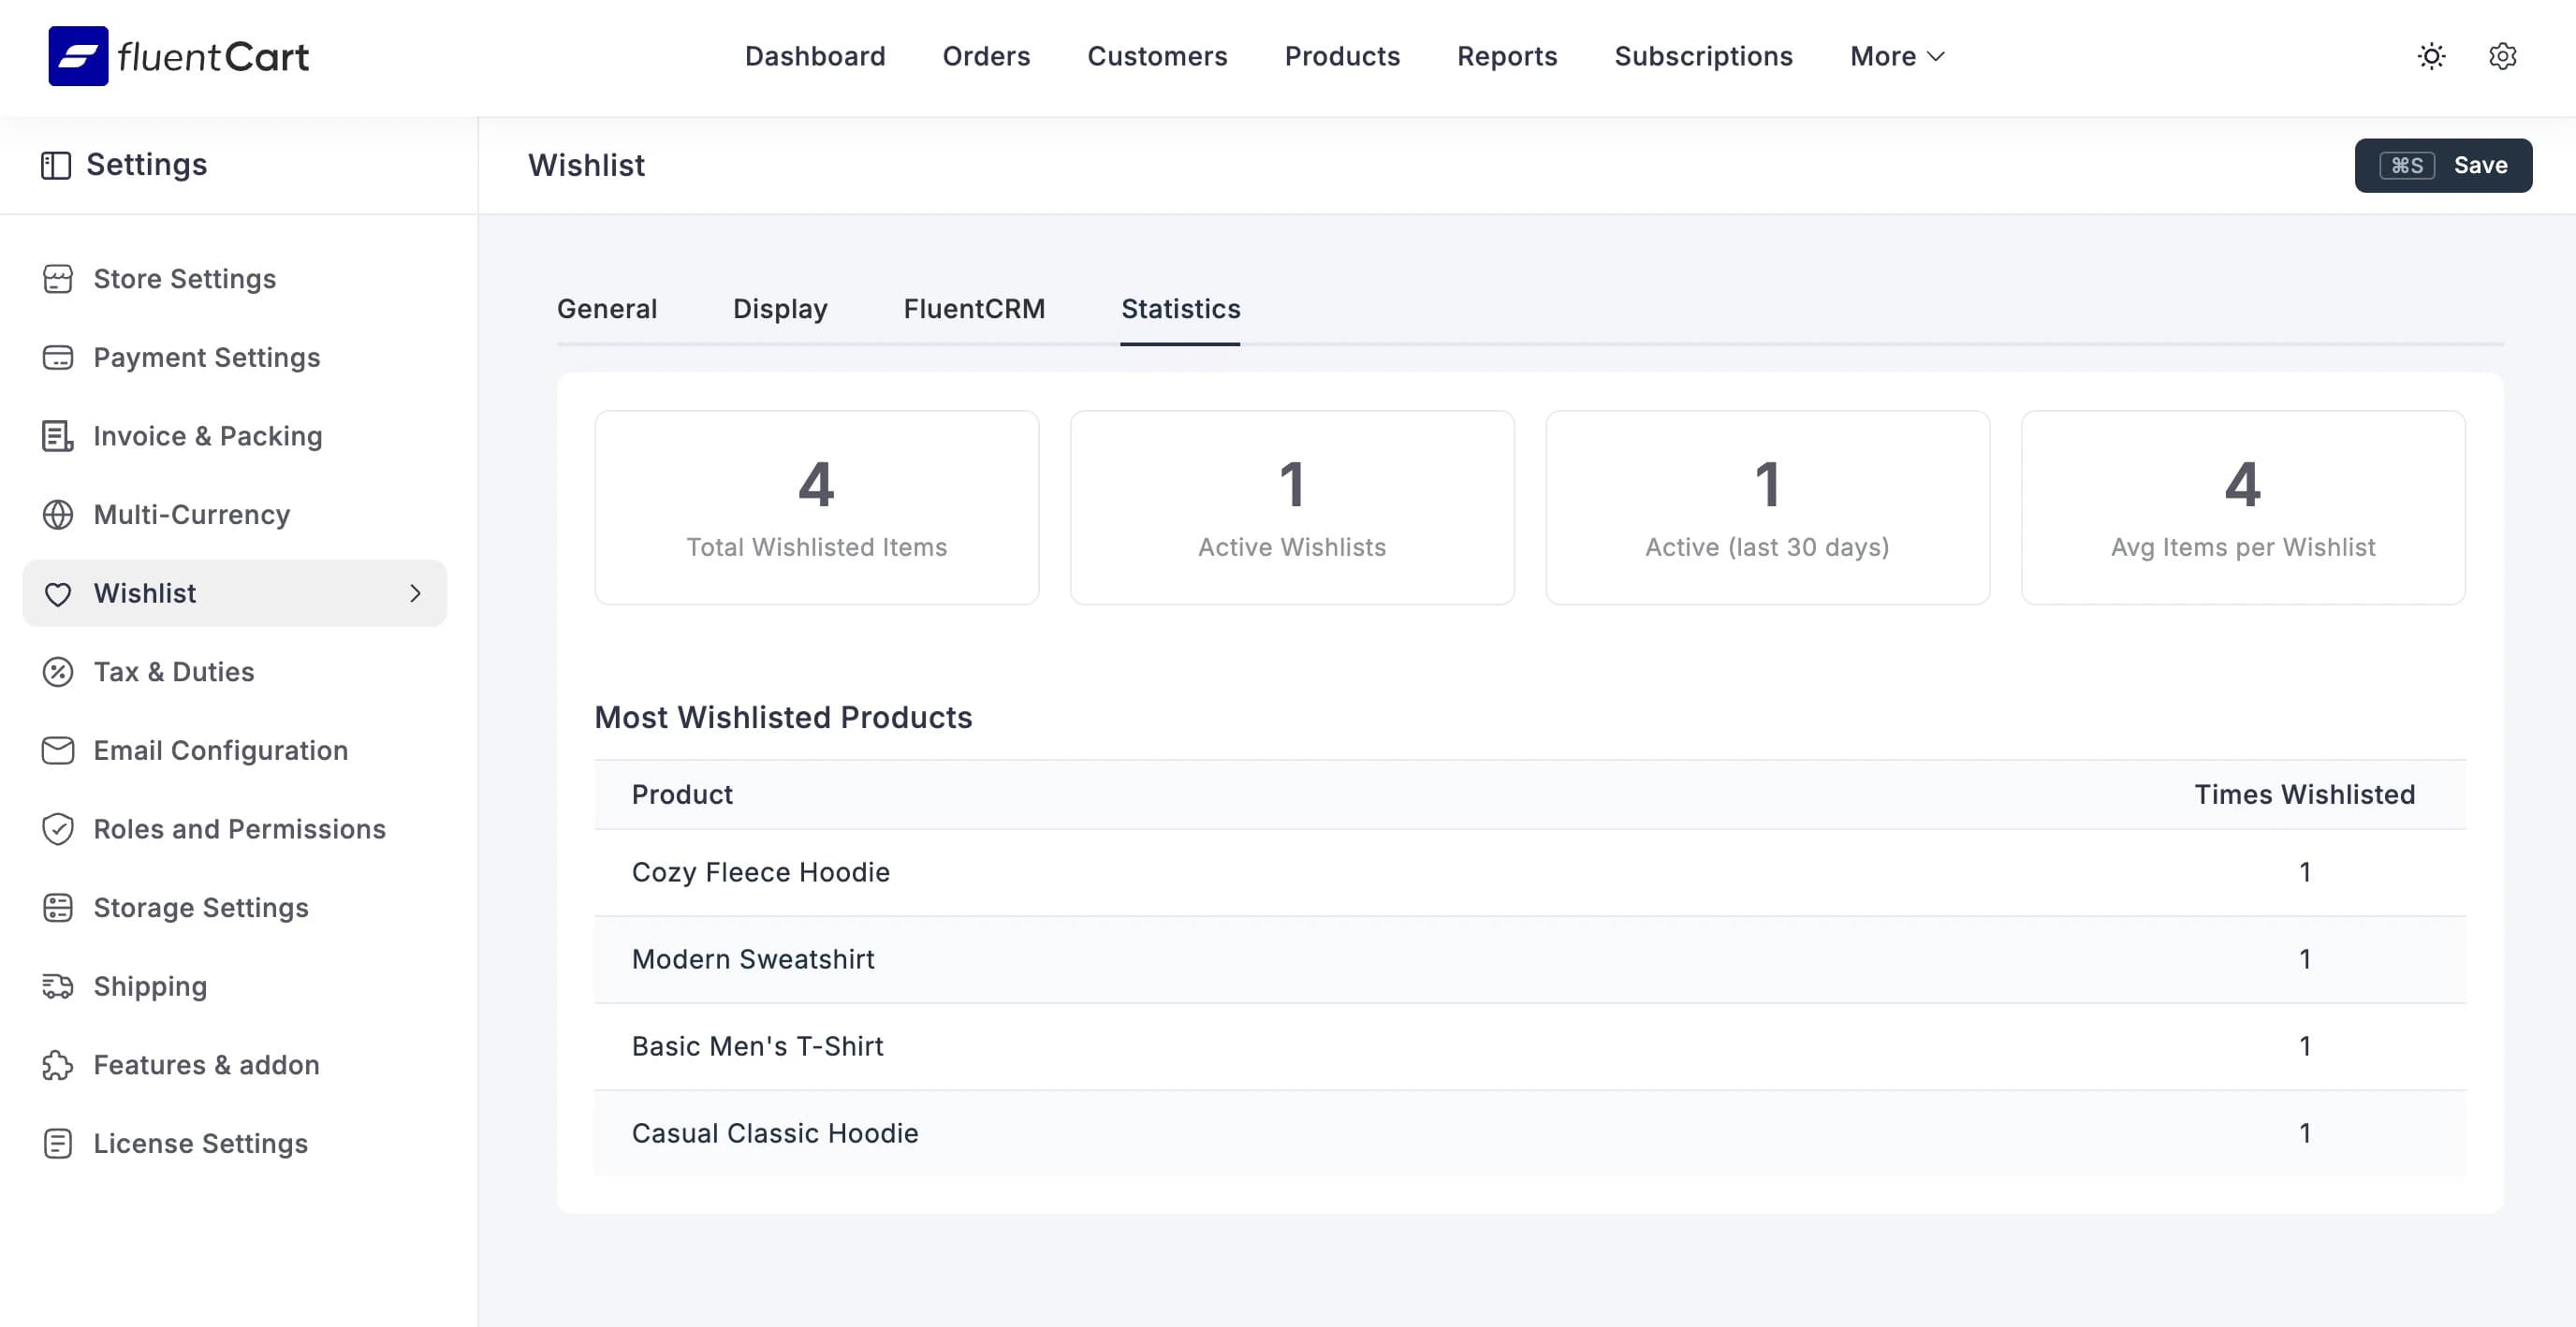Open the Display tab
The height and width of the screenshot is (1327, 2576).
point(779,309)
